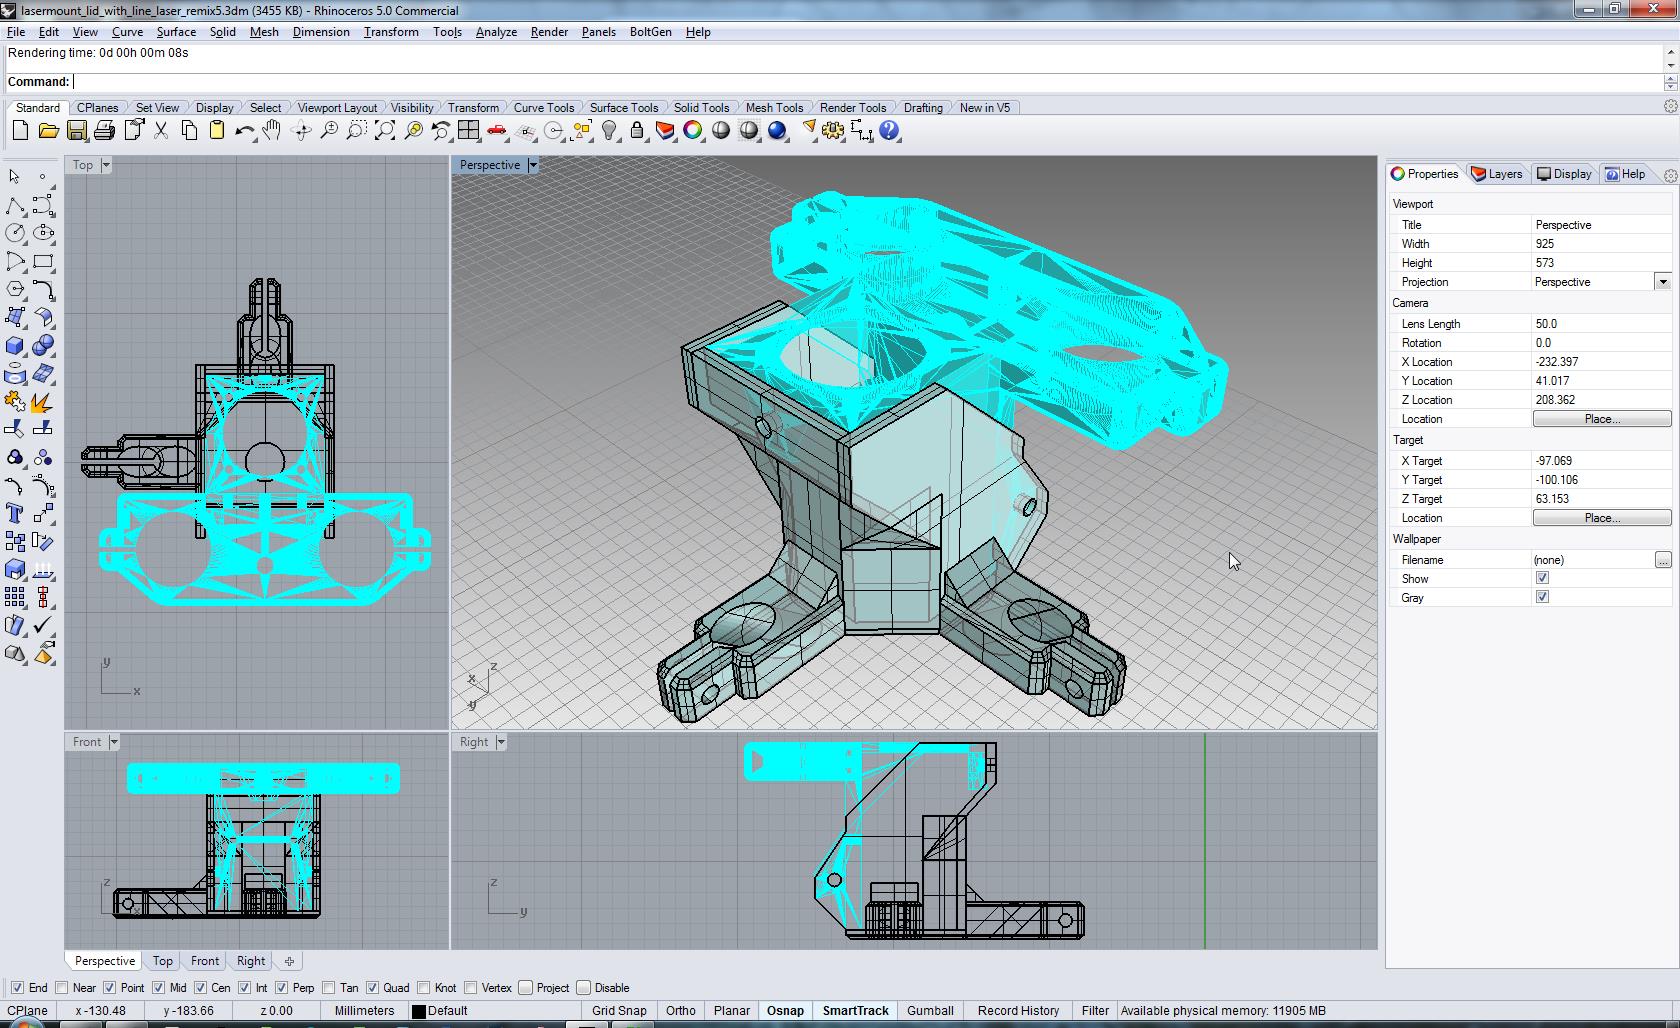
Task: Click the Camera Location Place button
Action: (1601, 419)
